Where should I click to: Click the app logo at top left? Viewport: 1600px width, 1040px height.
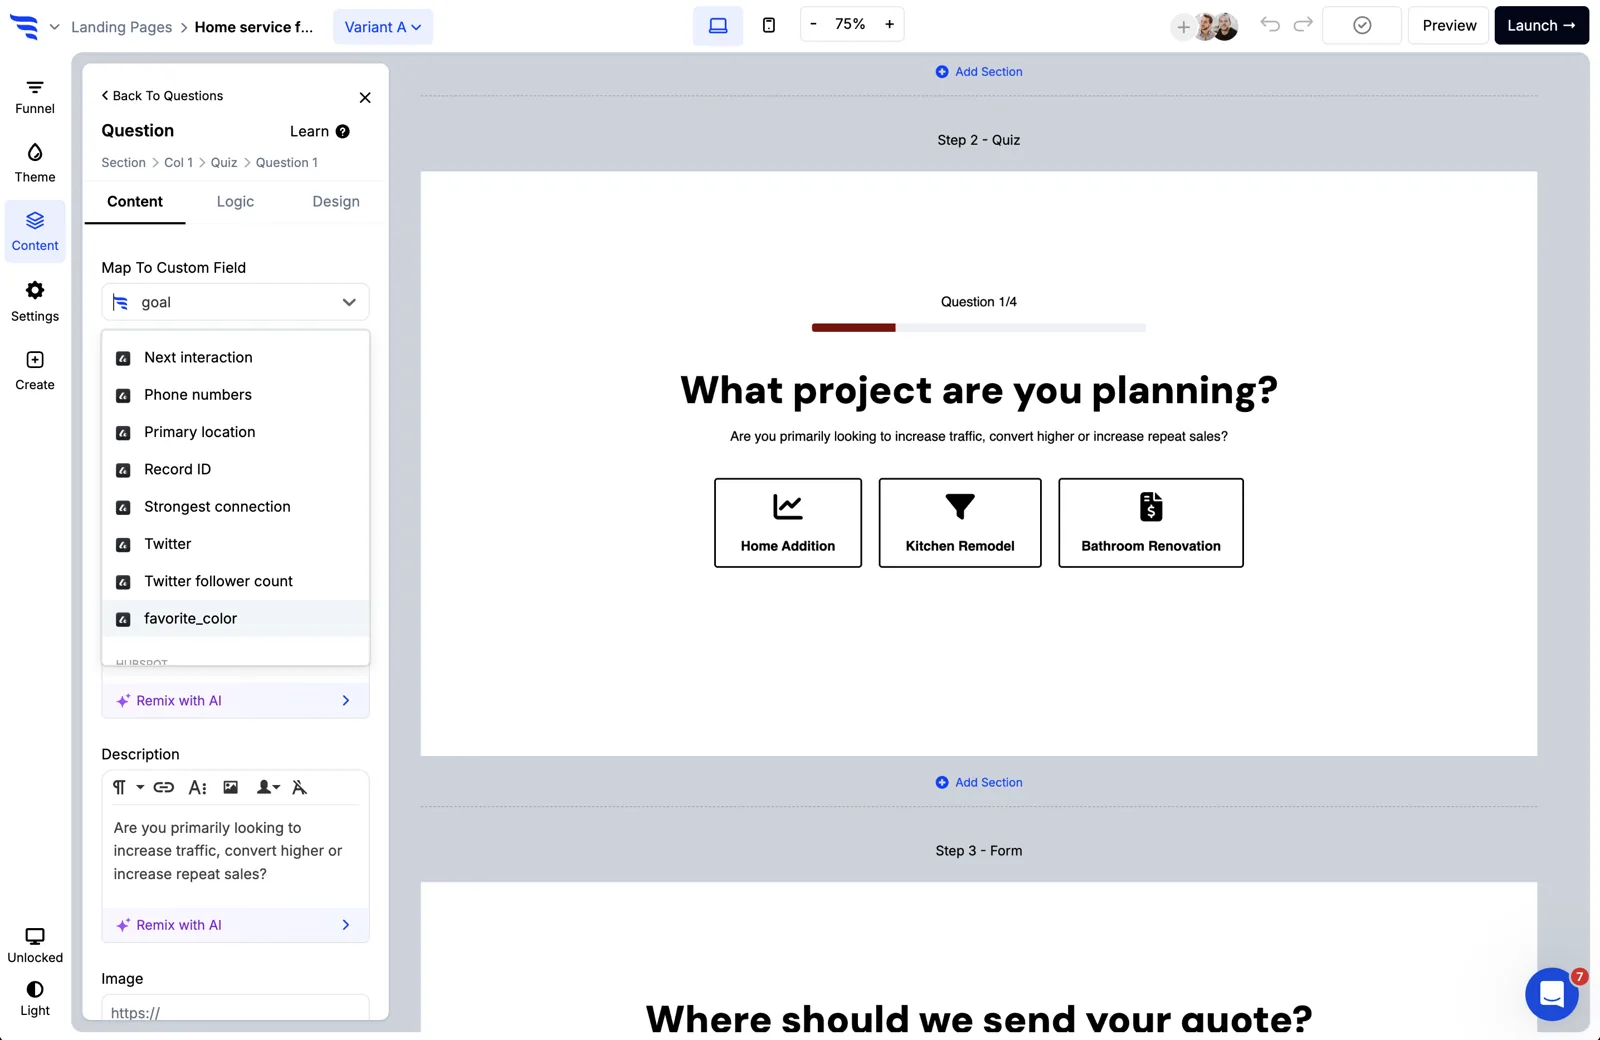point(24,27)
